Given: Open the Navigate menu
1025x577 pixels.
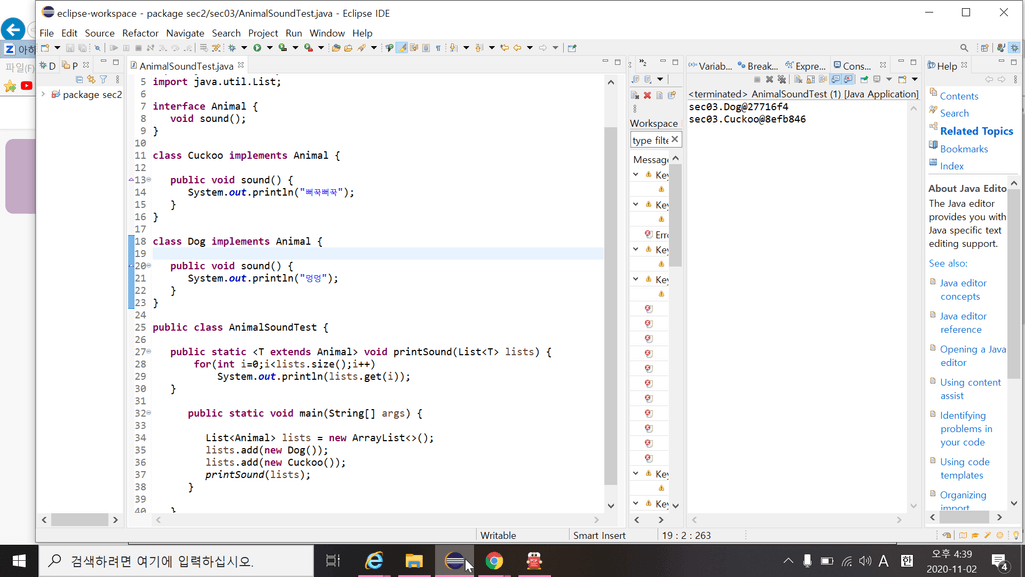Looking at the screenshot, I should point(185,33).
